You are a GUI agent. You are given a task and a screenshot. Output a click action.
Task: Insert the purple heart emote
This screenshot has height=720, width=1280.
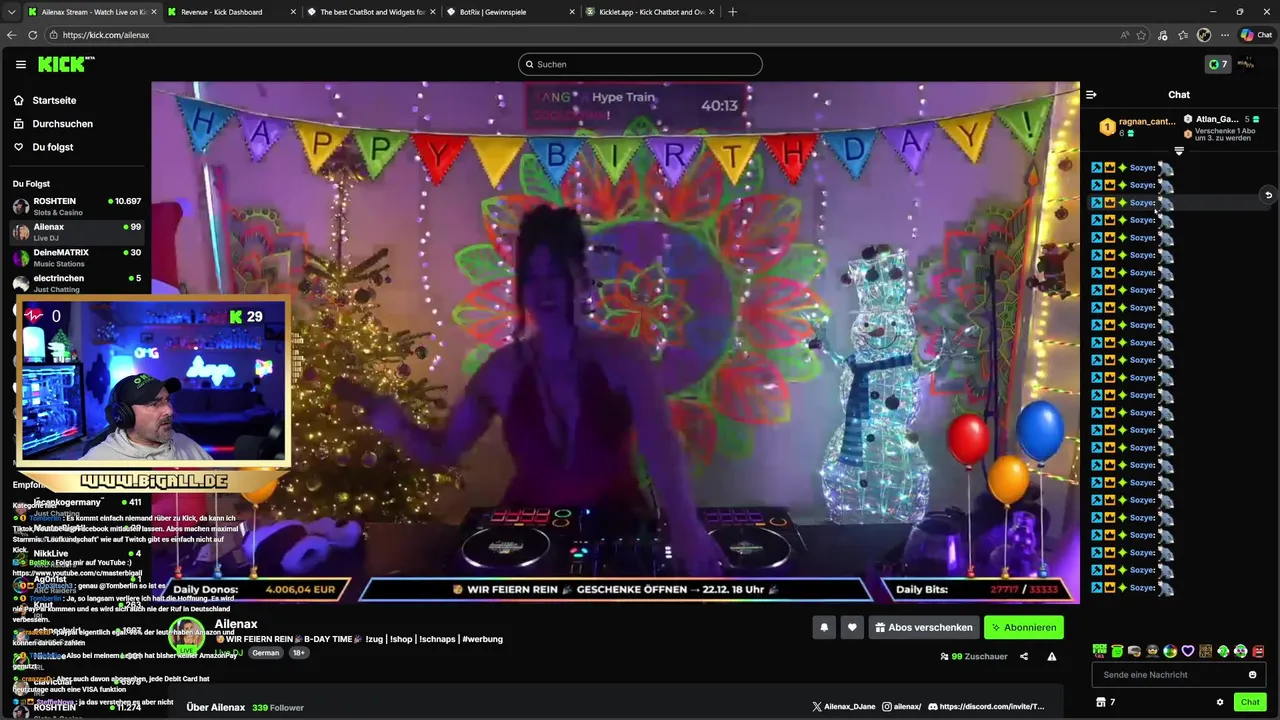click(1188, 651)
